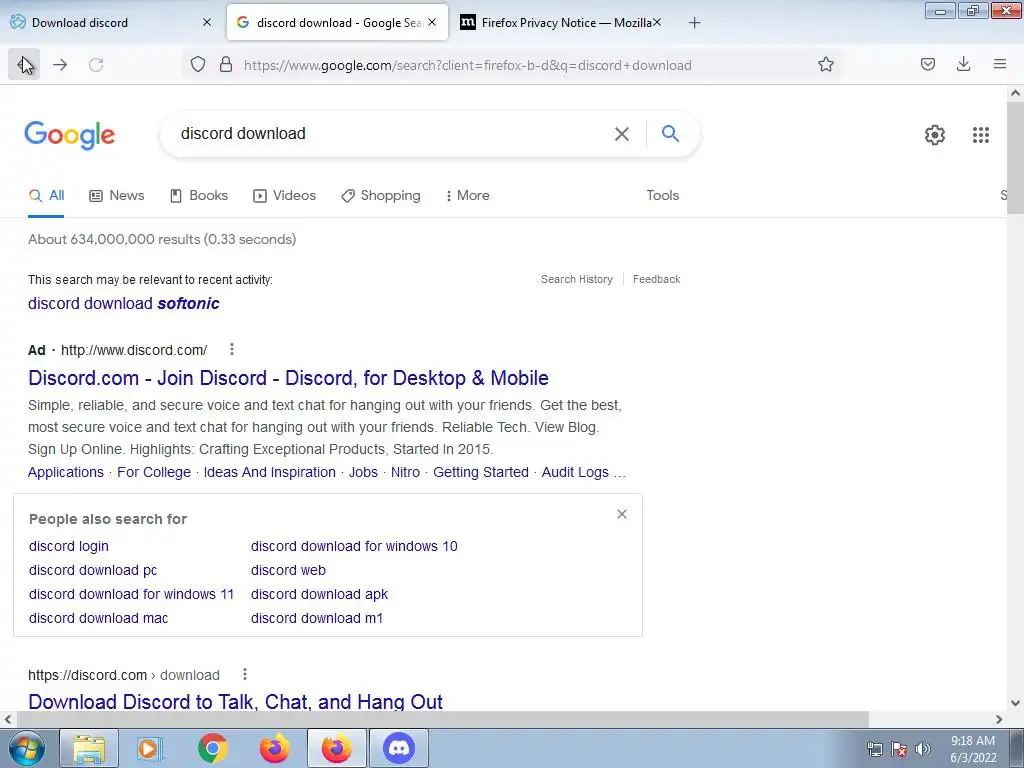
Task: Open Search History link
Action: point(577,279)
